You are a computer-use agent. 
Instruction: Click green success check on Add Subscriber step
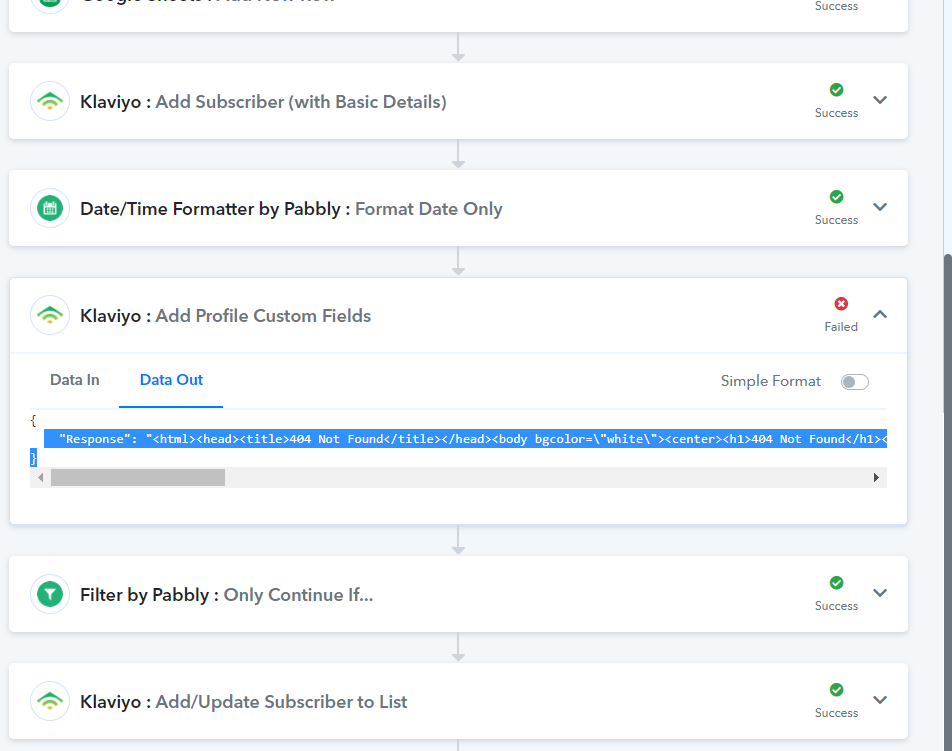pos(836,90)
